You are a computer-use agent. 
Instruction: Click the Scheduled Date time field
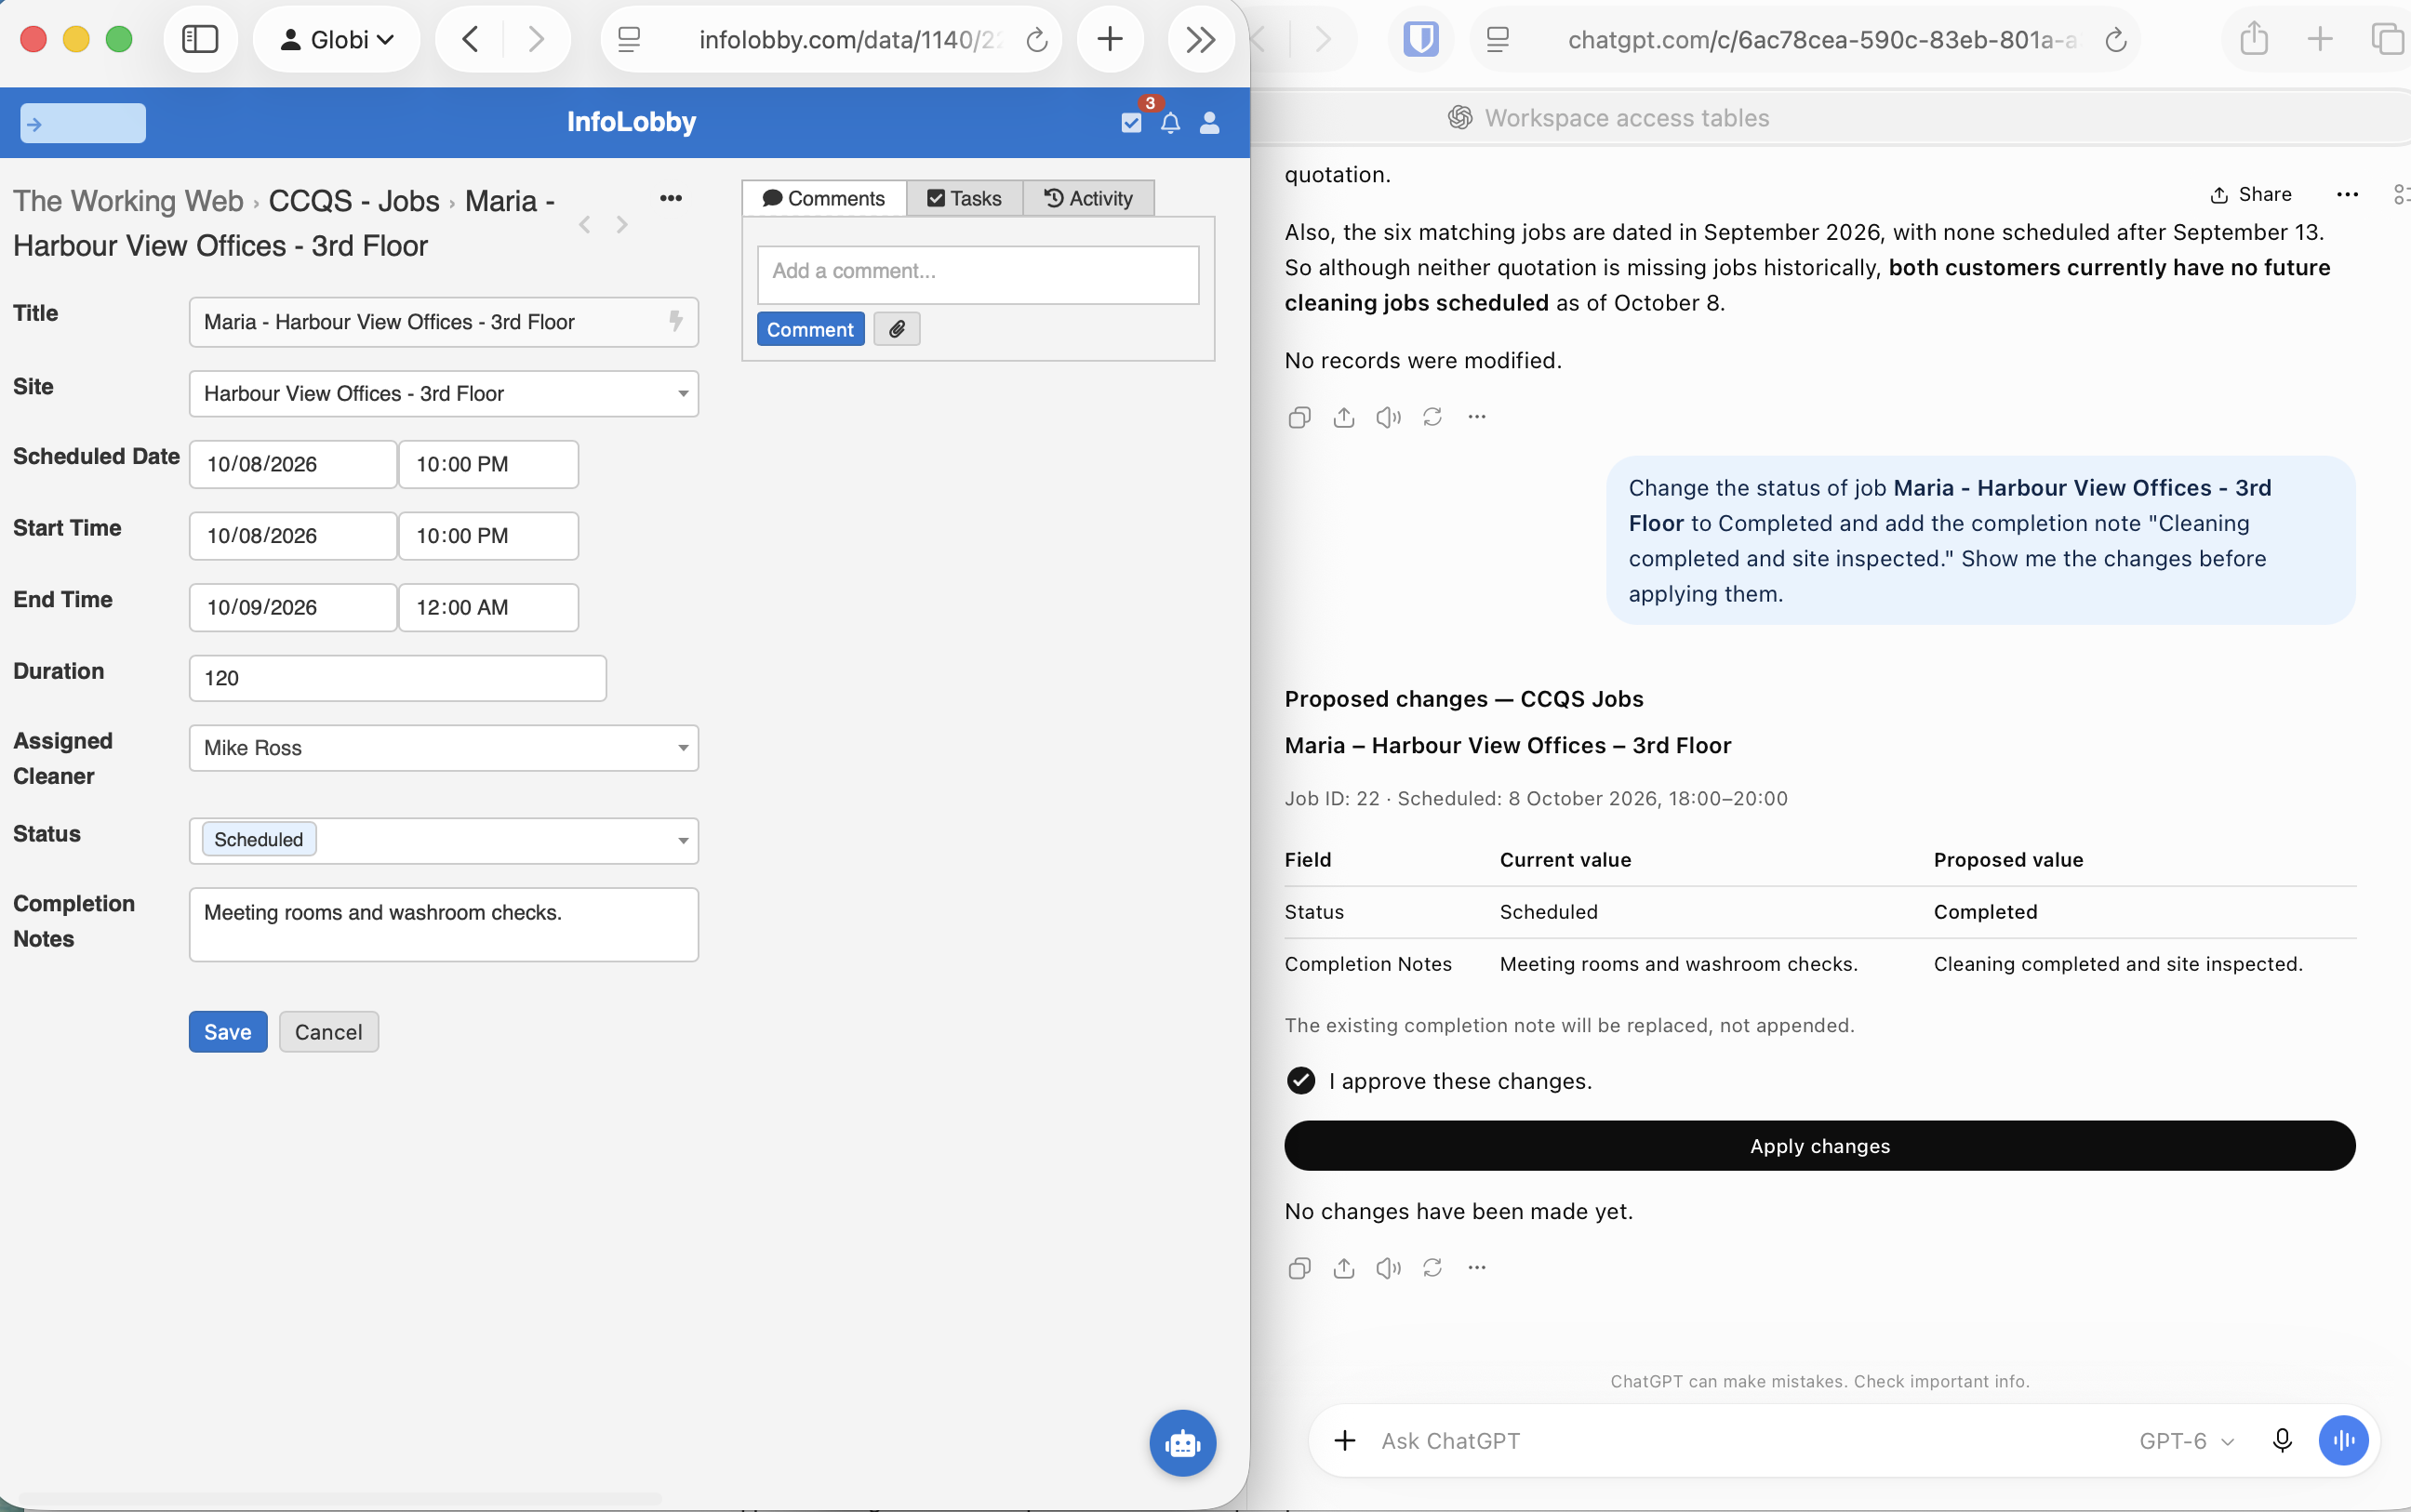[488, 464]
